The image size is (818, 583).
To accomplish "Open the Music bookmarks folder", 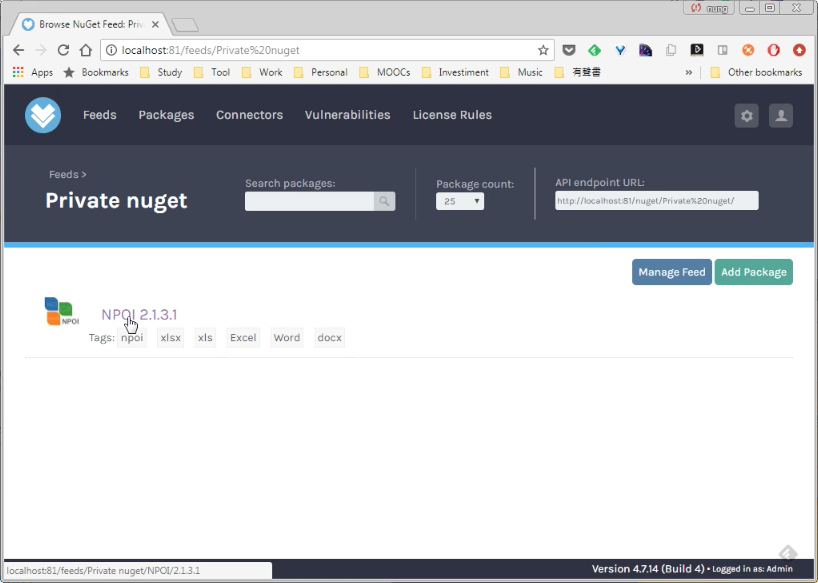I will point(521,72).
